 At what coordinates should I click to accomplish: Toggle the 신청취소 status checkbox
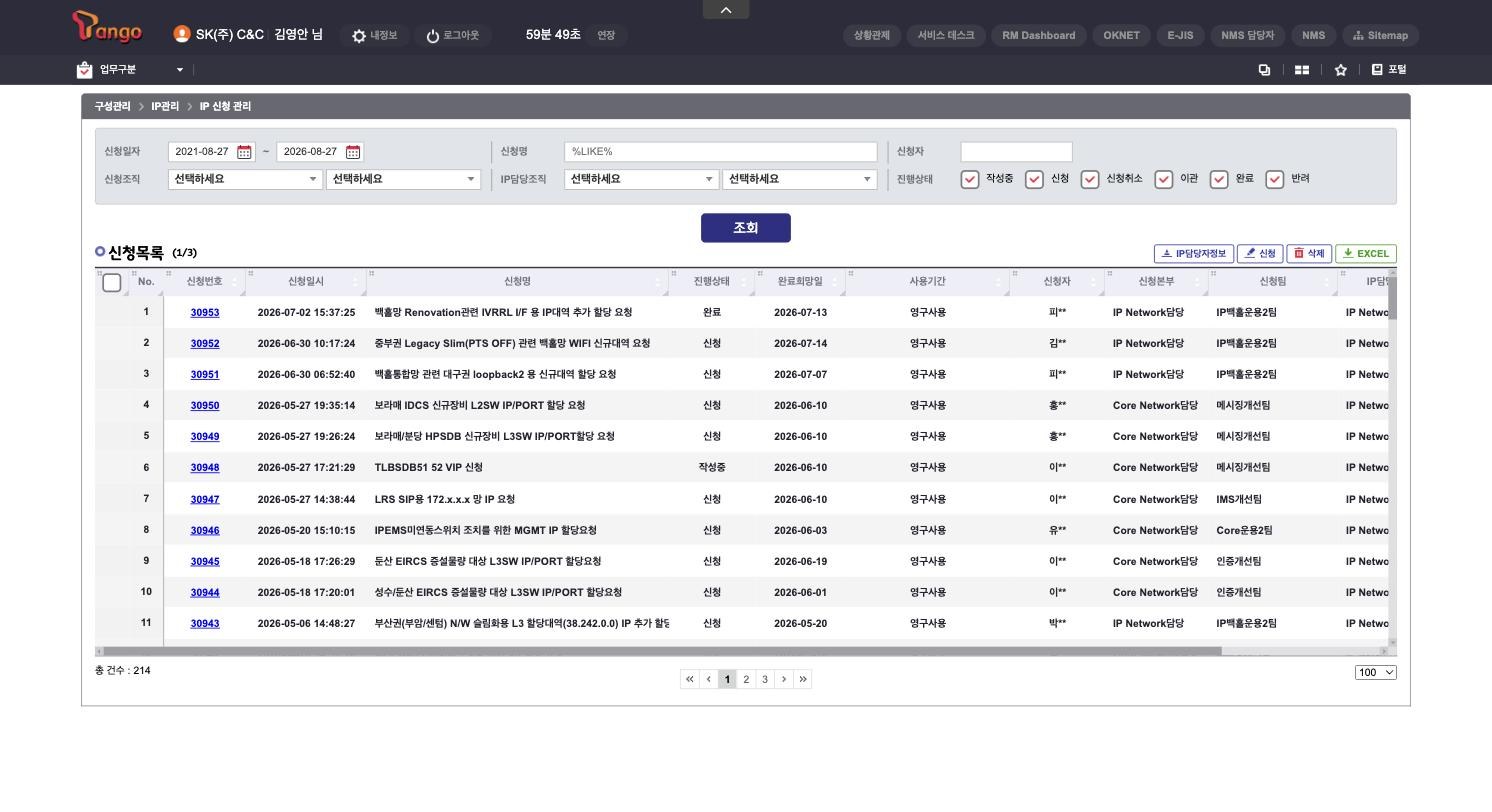(x=1090, y=179)
